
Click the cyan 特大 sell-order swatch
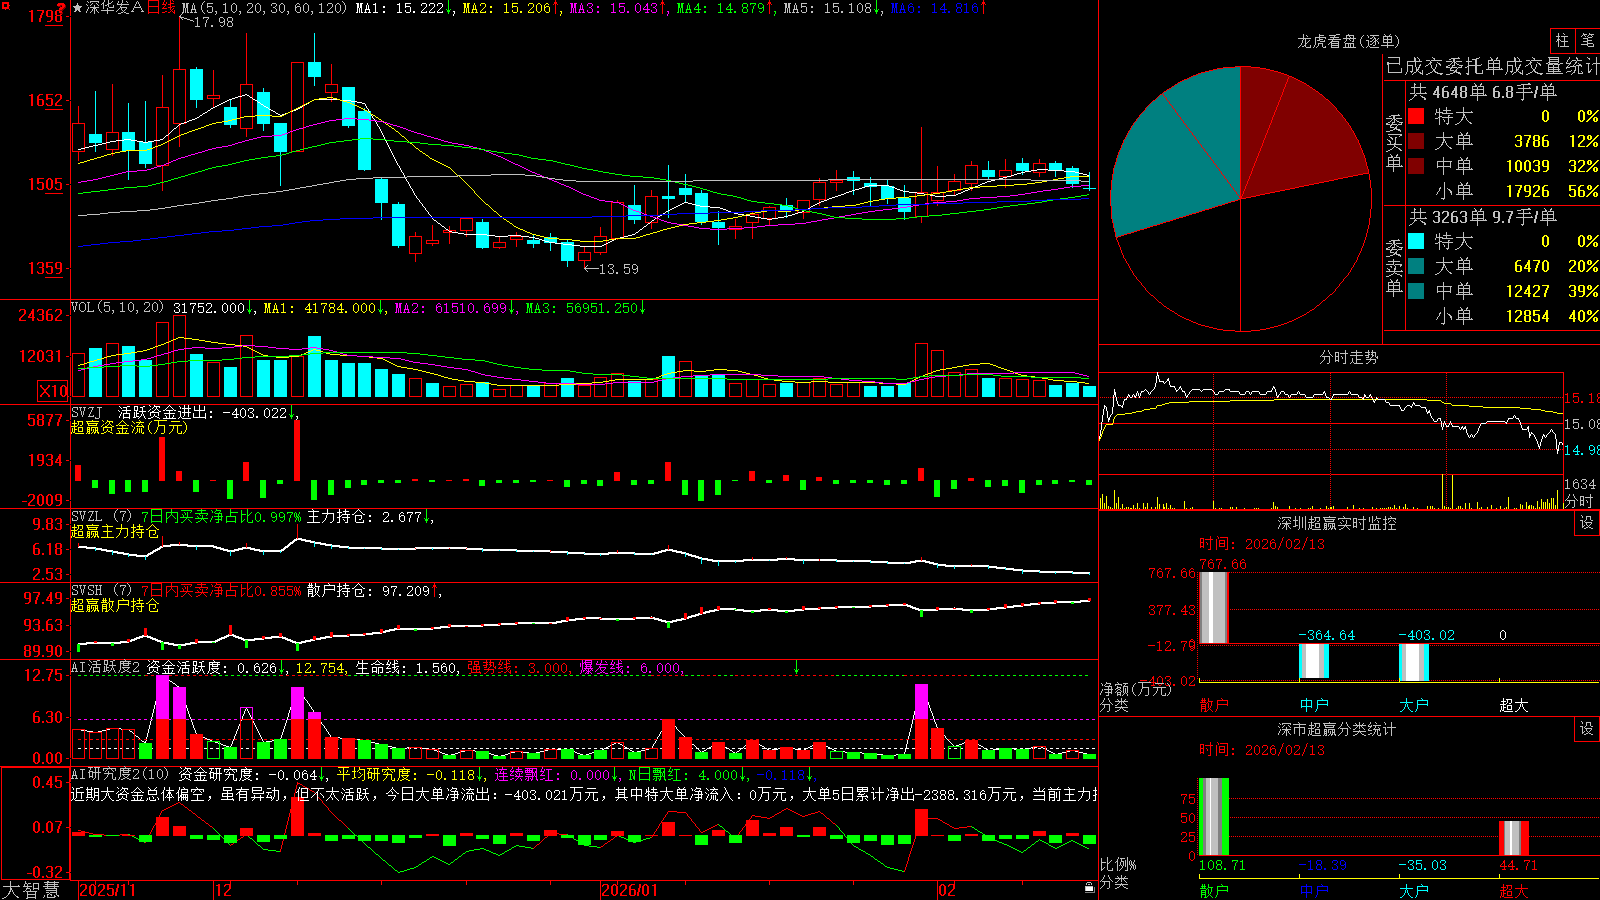pyautogui.click(x=1416, y=241)
